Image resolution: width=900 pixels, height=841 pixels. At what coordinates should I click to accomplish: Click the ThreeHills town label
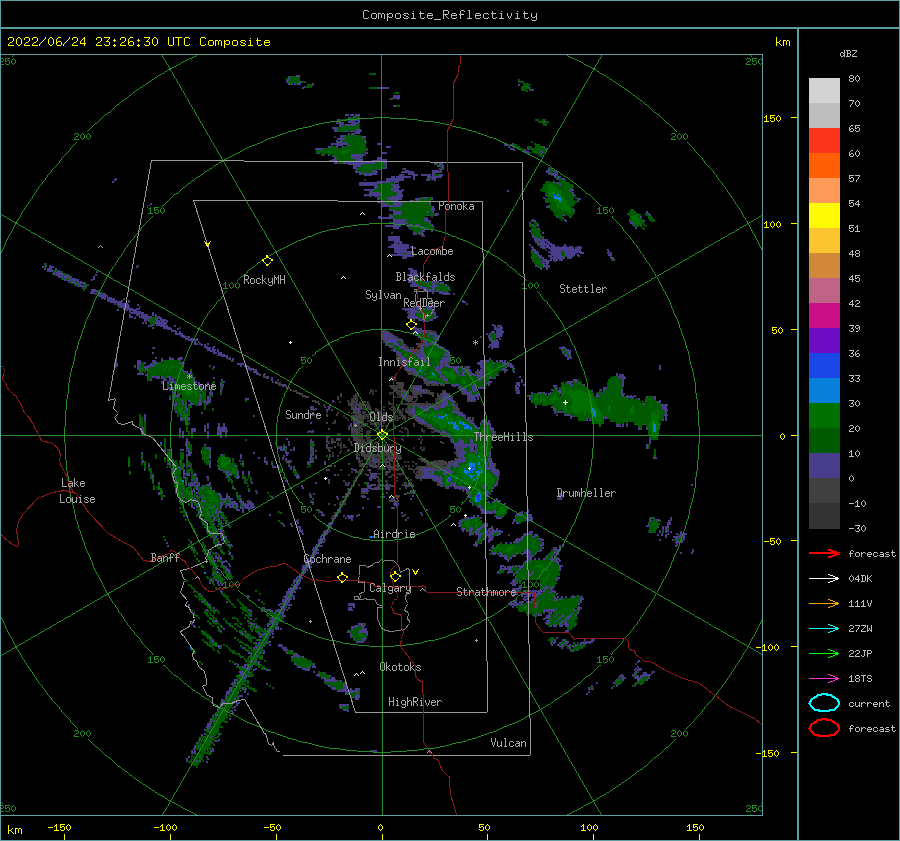(503, 437)
